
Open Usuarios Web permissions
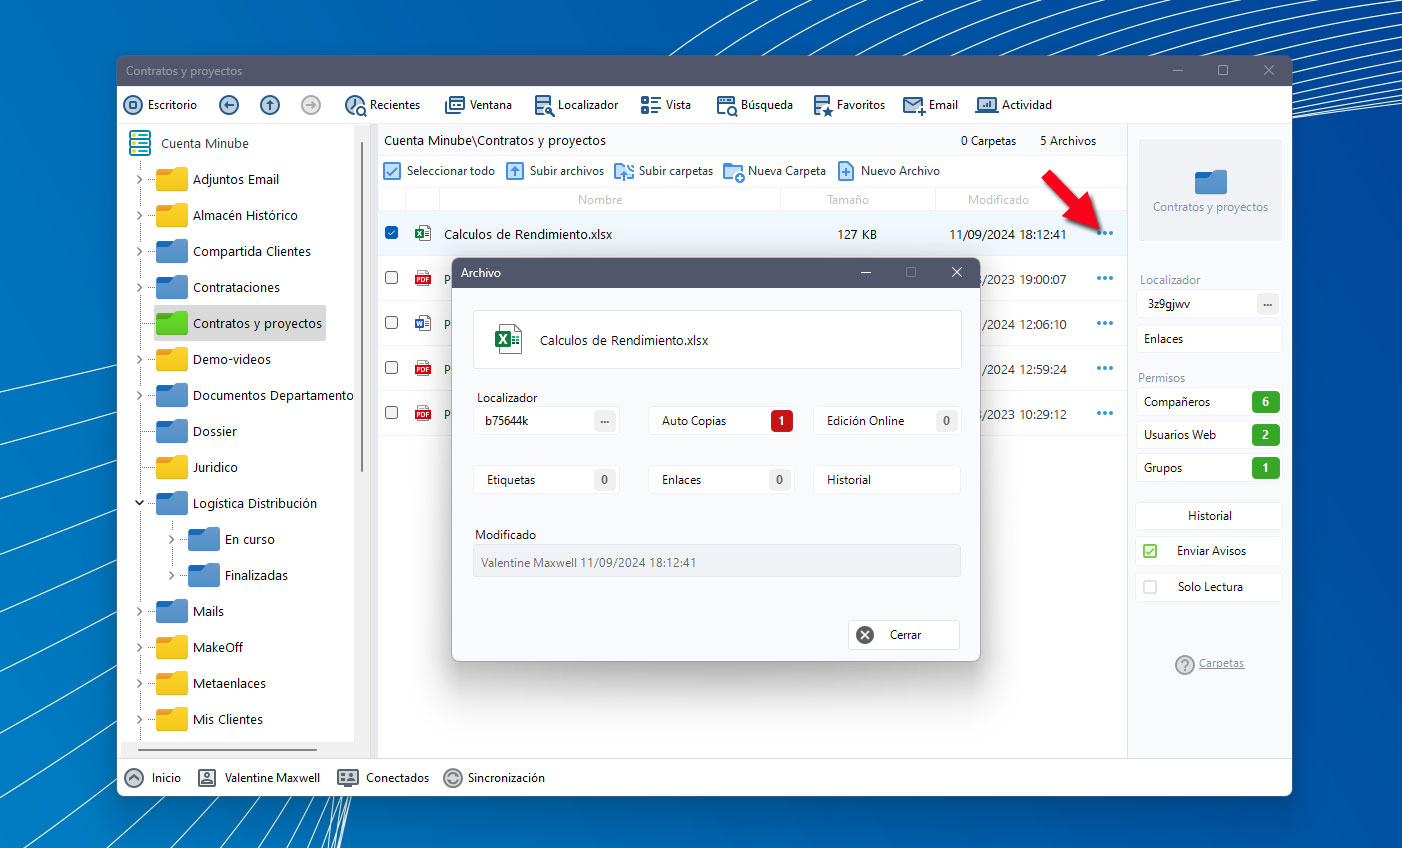coord(1209,435)
